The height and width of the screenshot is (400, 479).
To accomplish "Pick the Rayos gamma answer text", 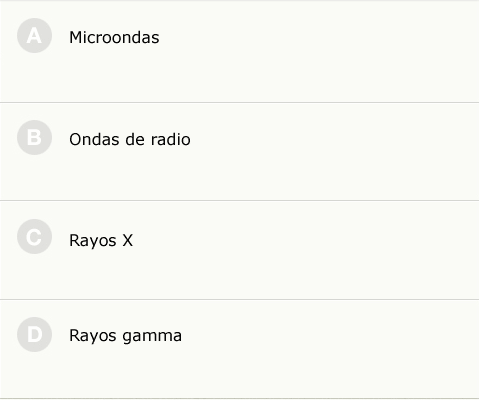I will point(125,336).
